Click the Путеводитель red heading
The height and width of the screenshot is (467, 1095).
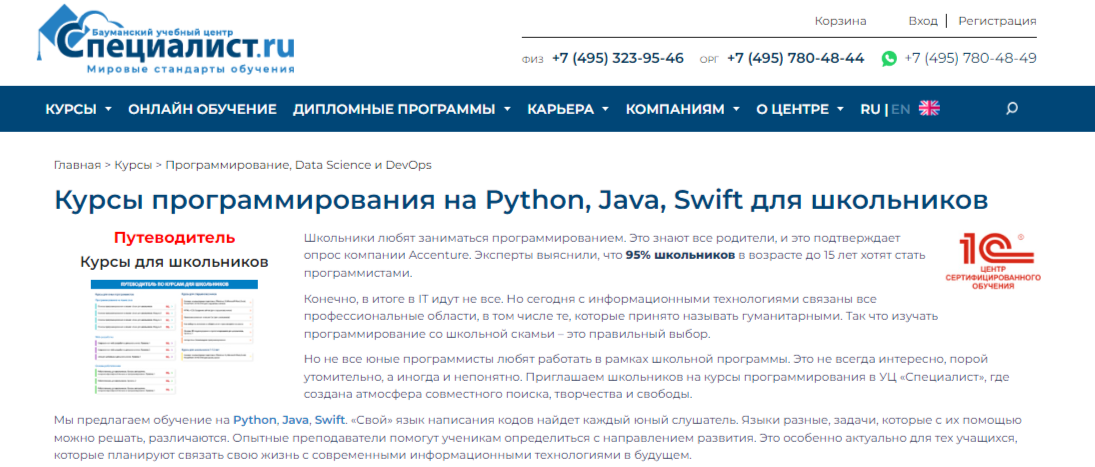pos(174,238)
